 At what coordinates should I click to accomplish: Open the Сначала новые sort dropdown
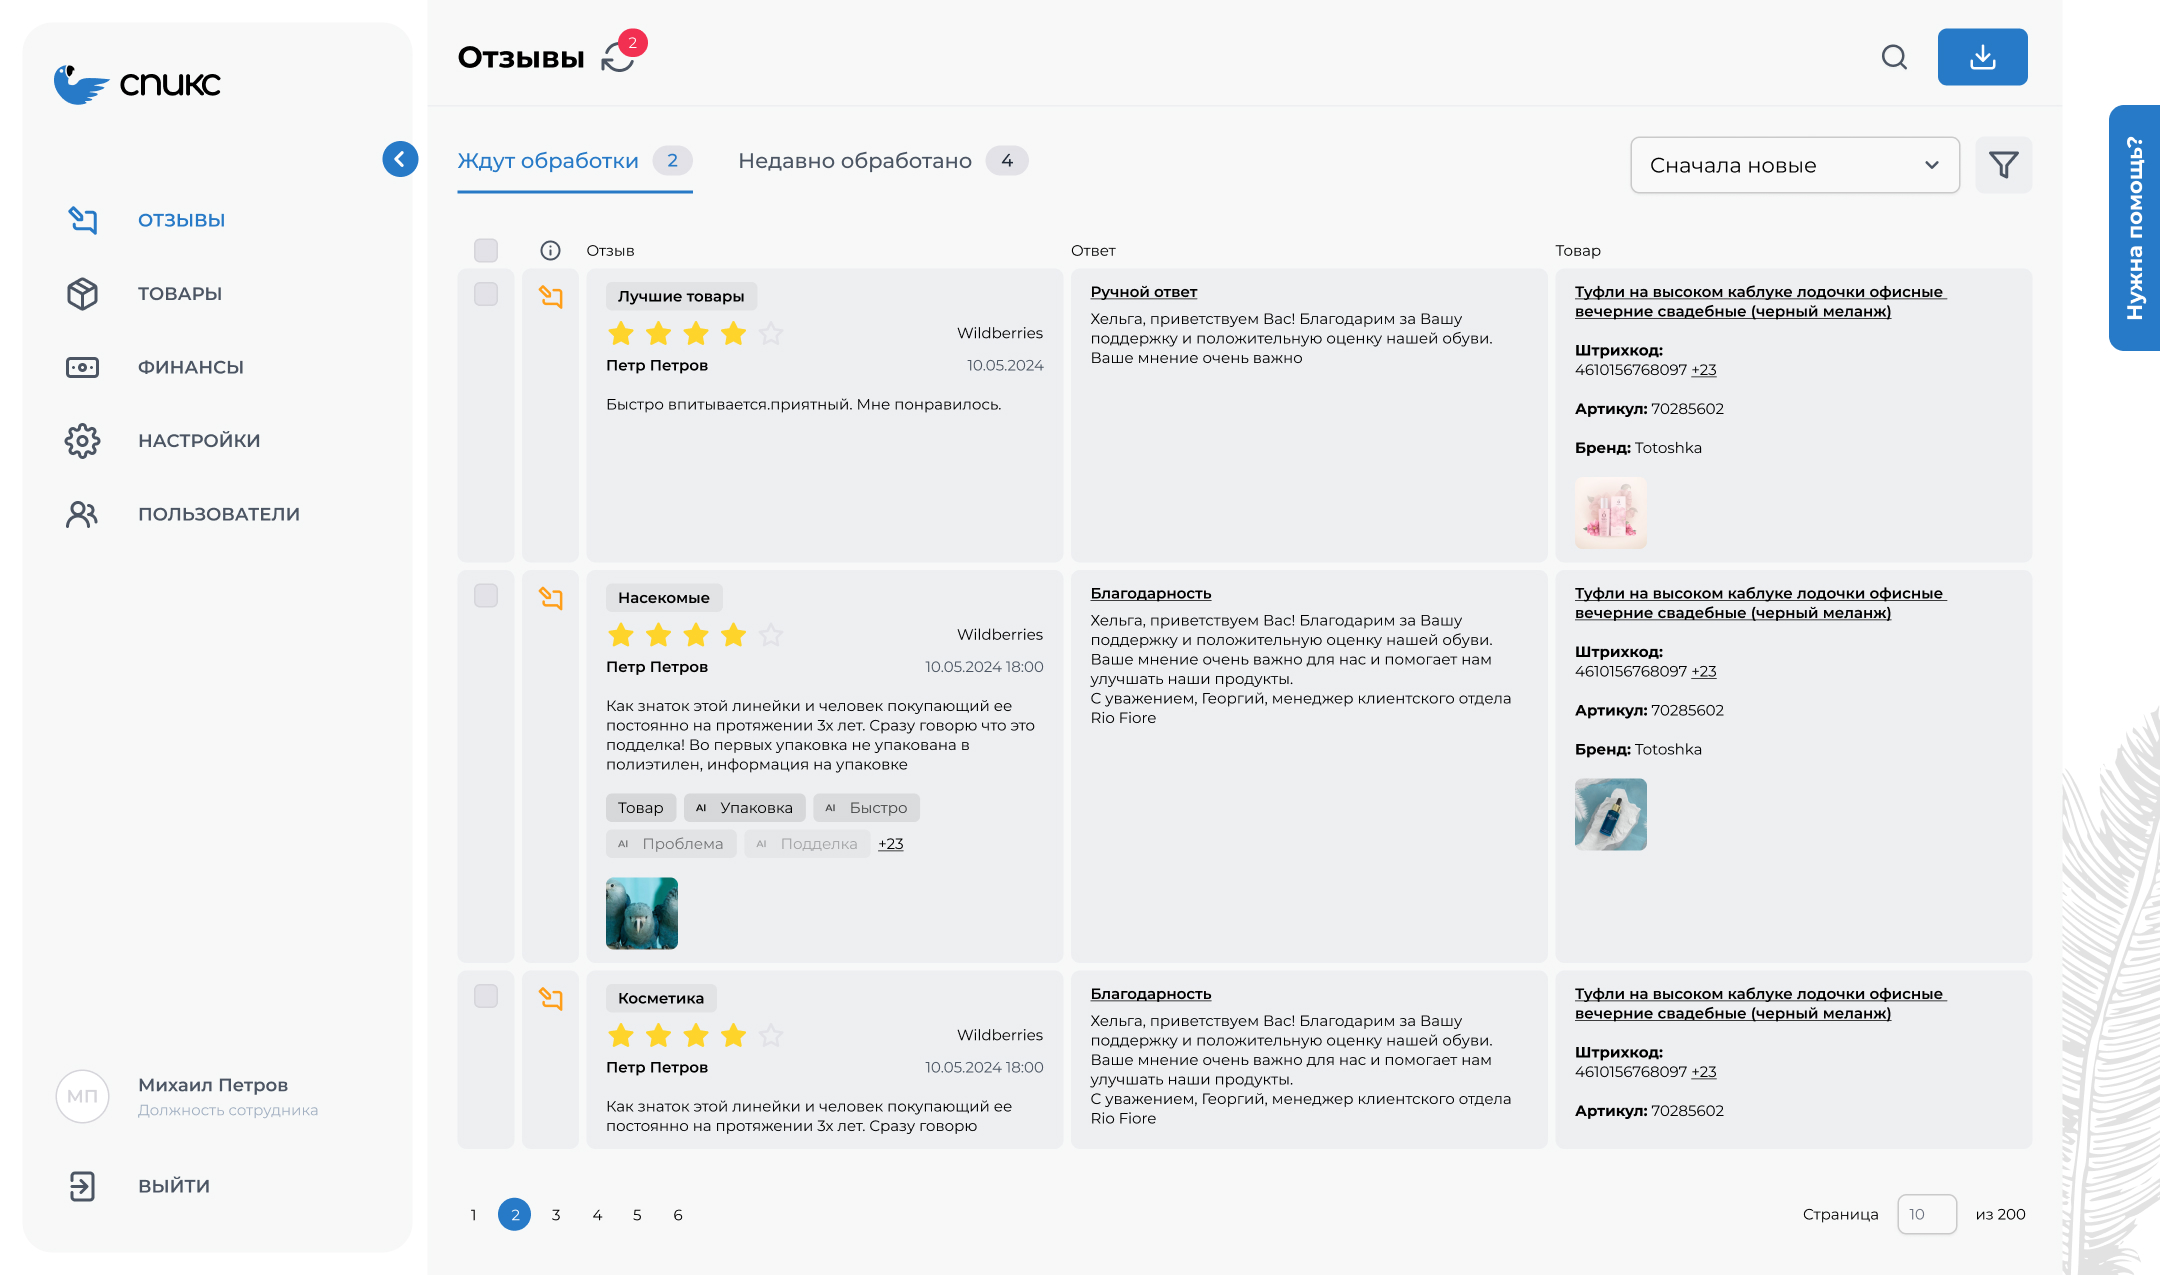[x=1794, y=165]
